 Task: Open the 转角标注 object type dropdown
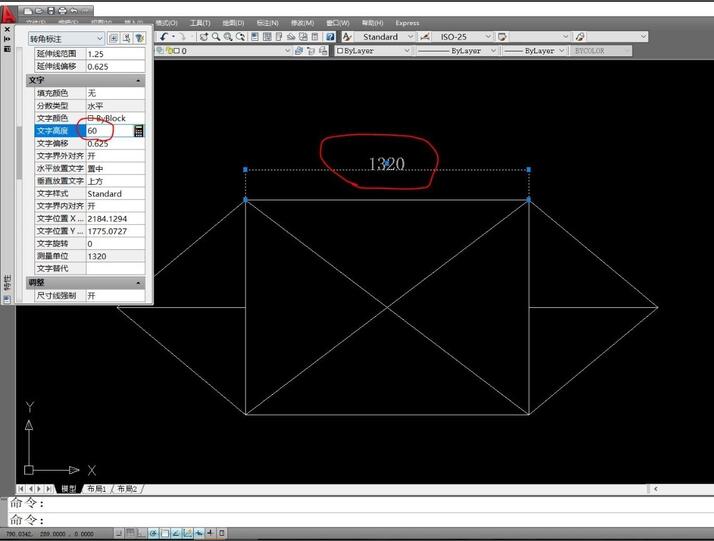66,39
